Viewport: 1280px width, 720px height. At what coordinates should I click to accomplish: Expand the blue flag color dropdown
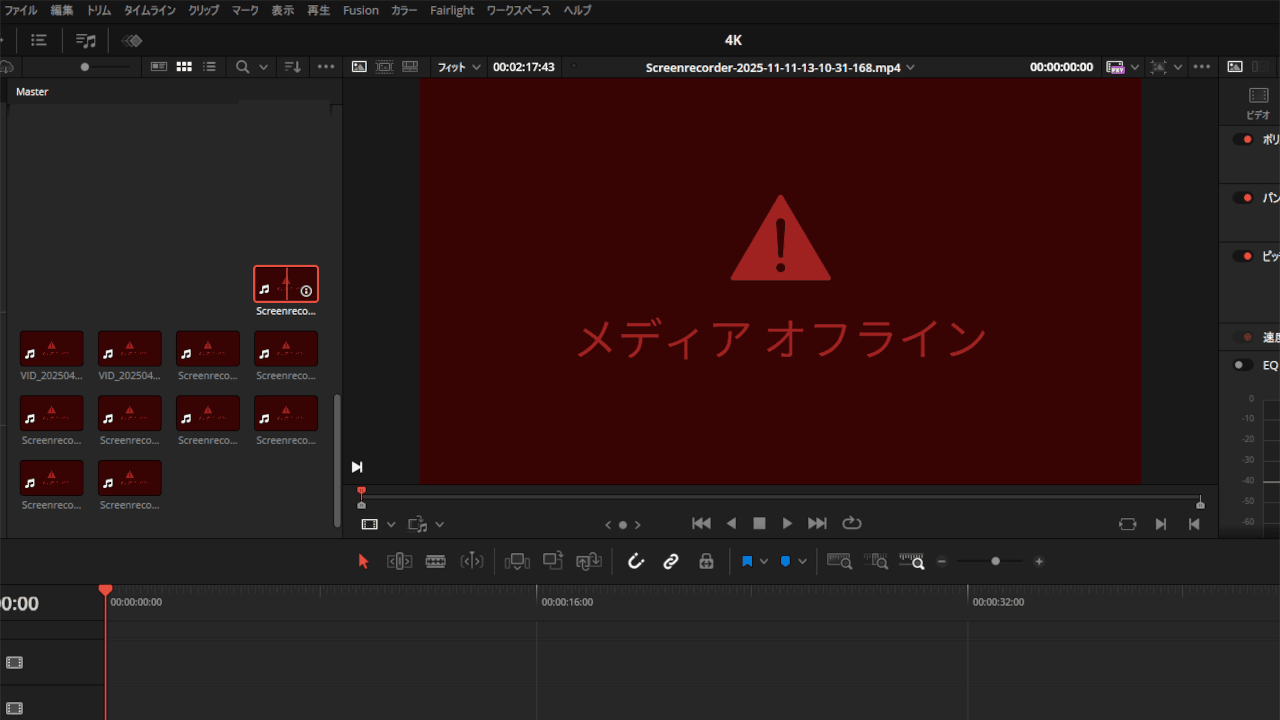765,562
